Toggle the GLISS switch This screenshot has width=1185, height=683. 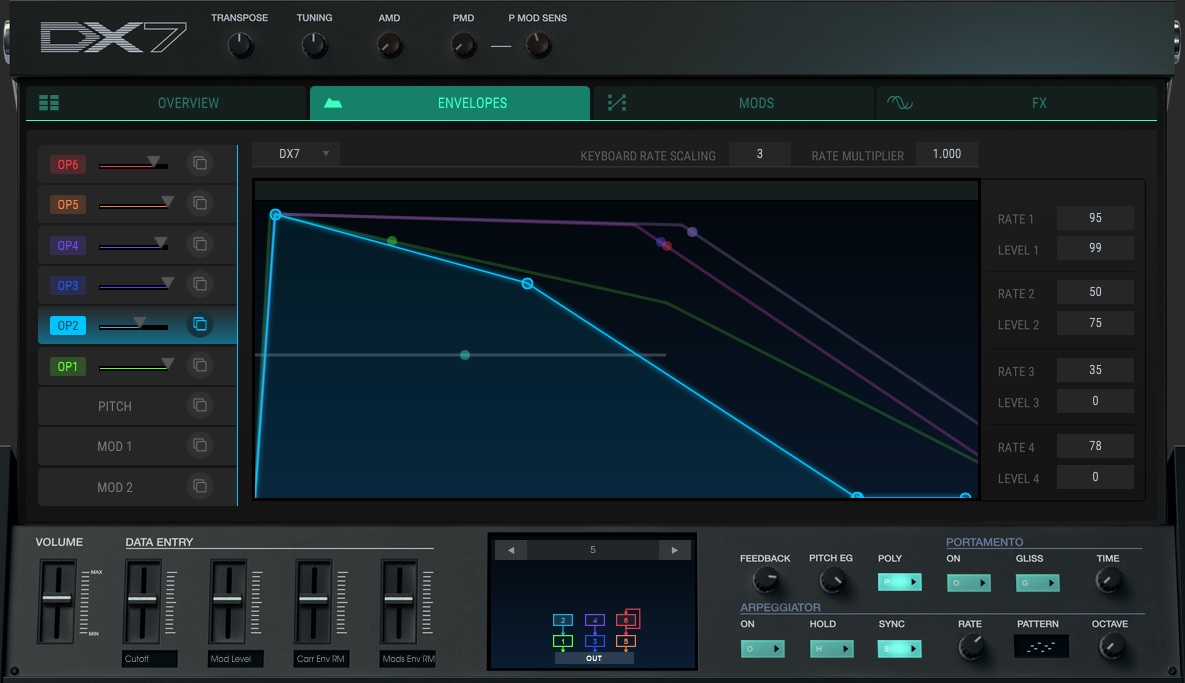pyautogui.click(x=1038, y=583)
